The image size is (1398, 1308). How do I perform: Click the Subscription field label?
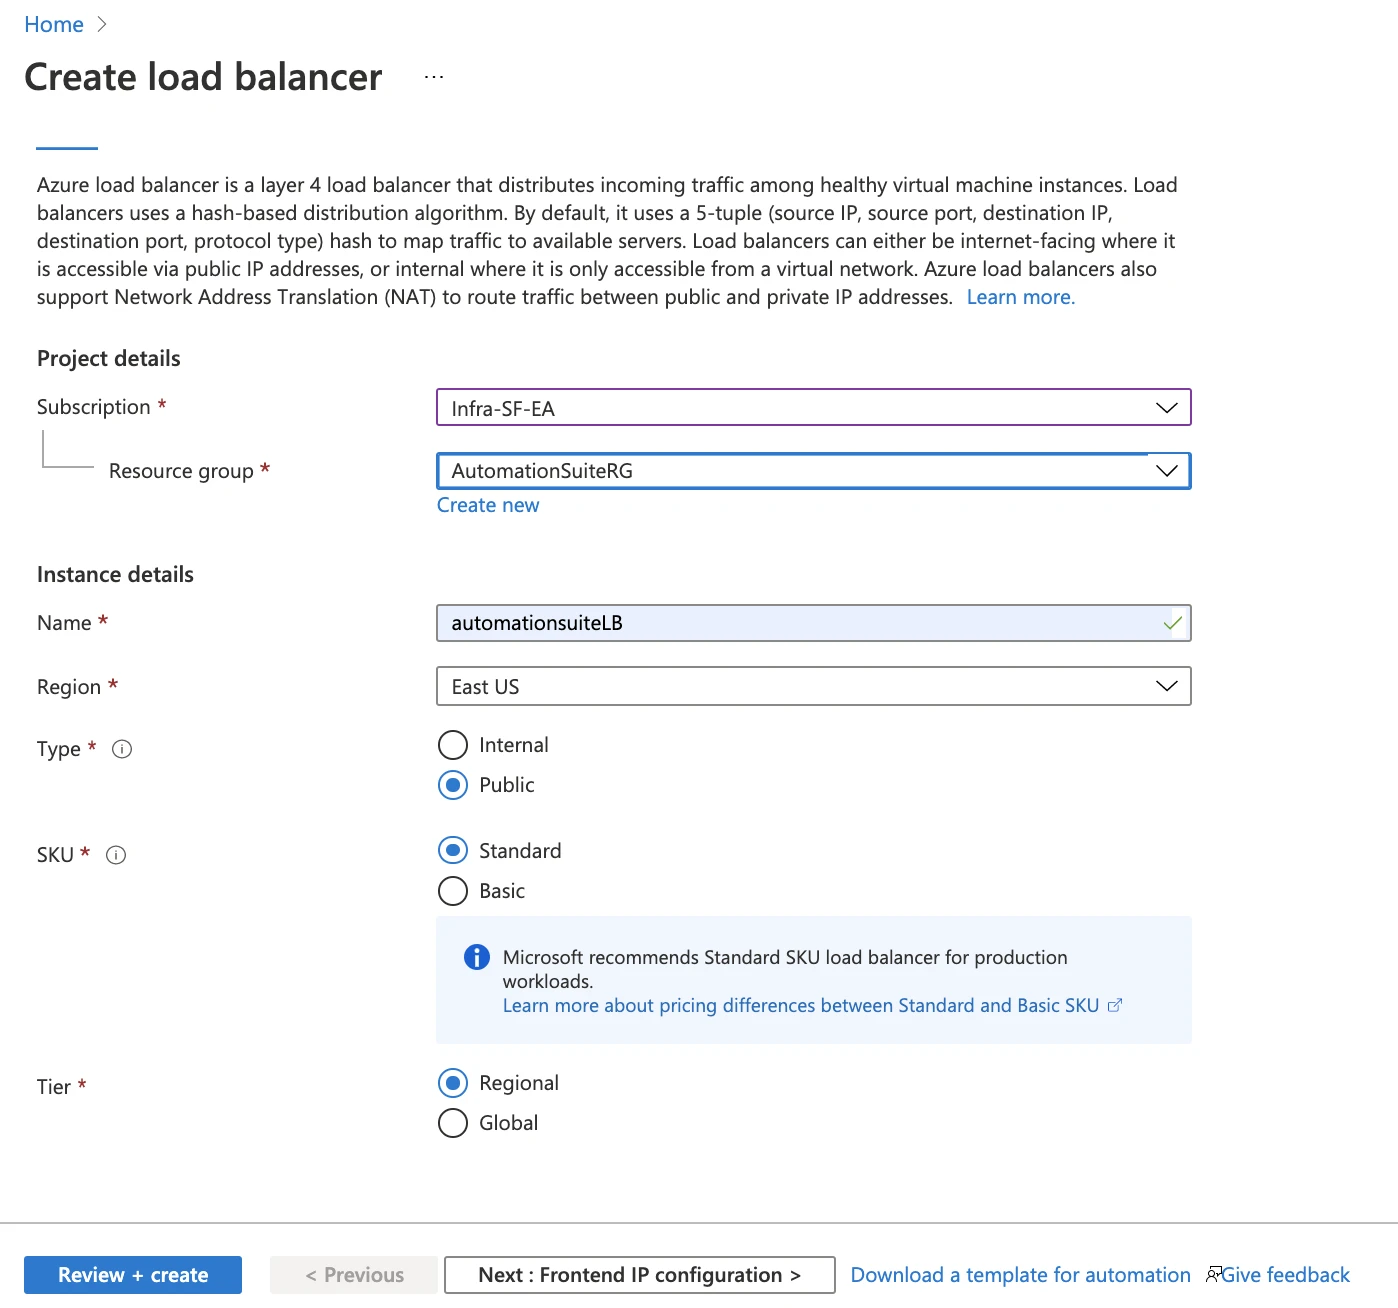click(94, 407)
